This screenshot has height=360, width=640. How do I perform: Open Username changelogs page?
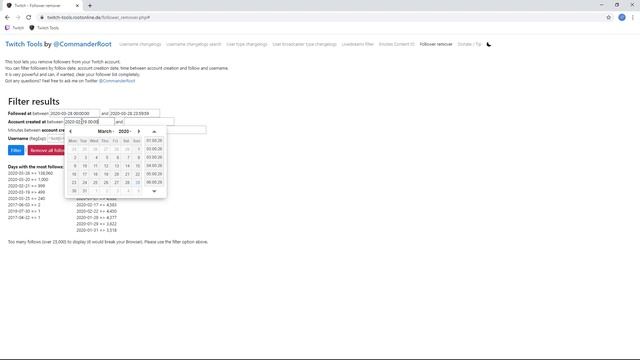click(140, 44)
